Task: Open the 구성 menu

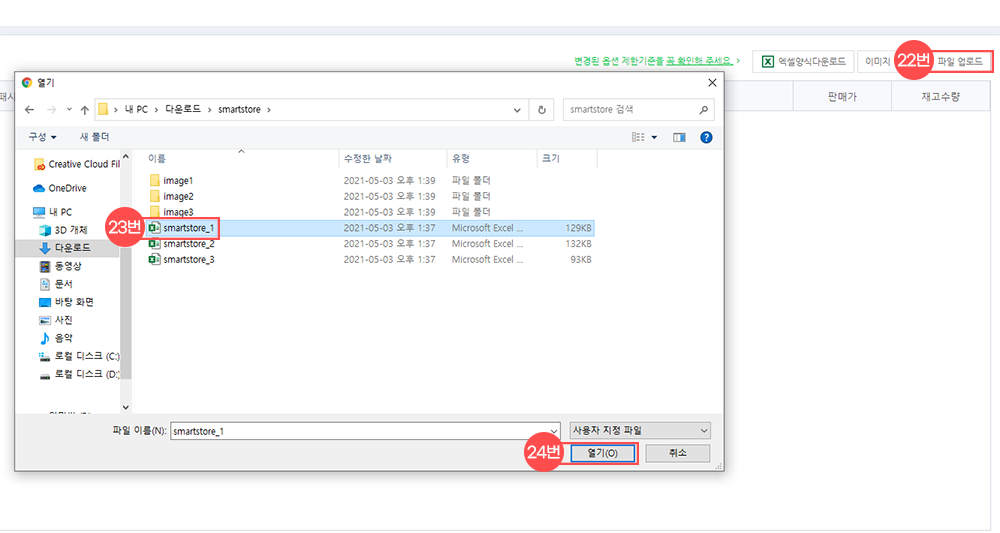Action: (x=42, y=137)
